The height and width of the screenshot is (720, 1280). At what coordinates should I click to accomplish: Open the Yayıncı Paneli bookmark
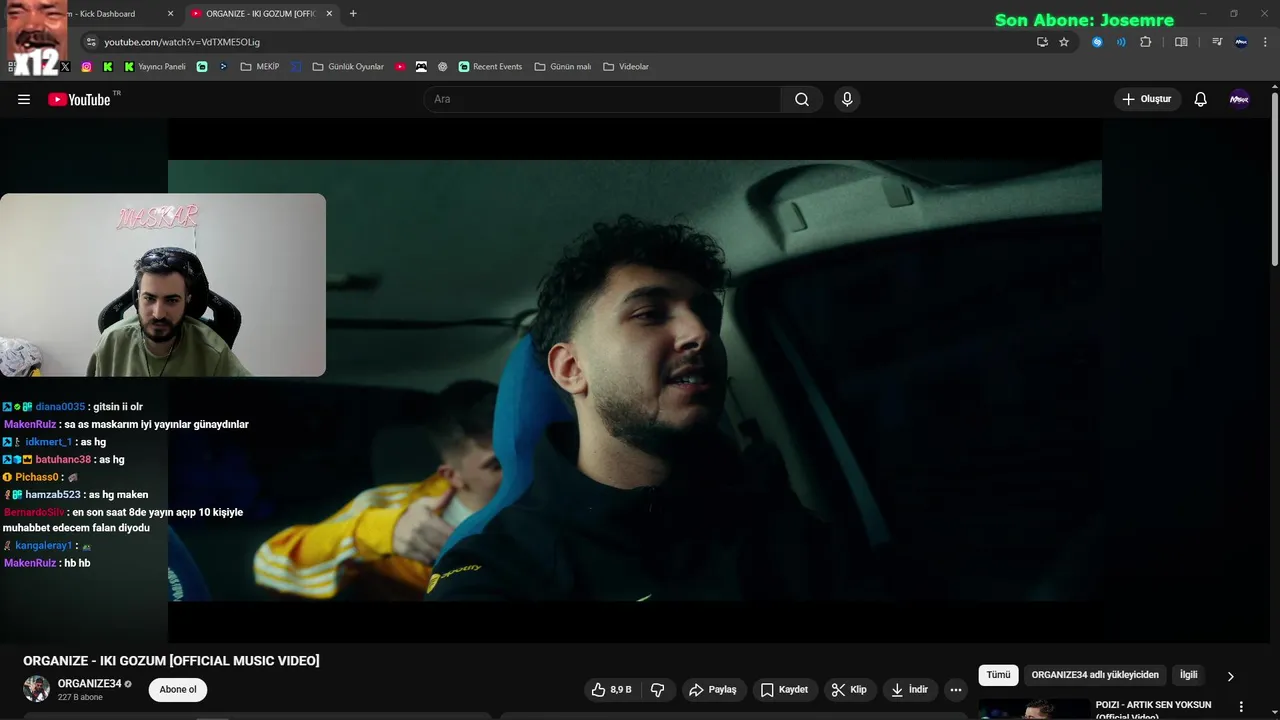pyautogui.click(x=155, y=67)
